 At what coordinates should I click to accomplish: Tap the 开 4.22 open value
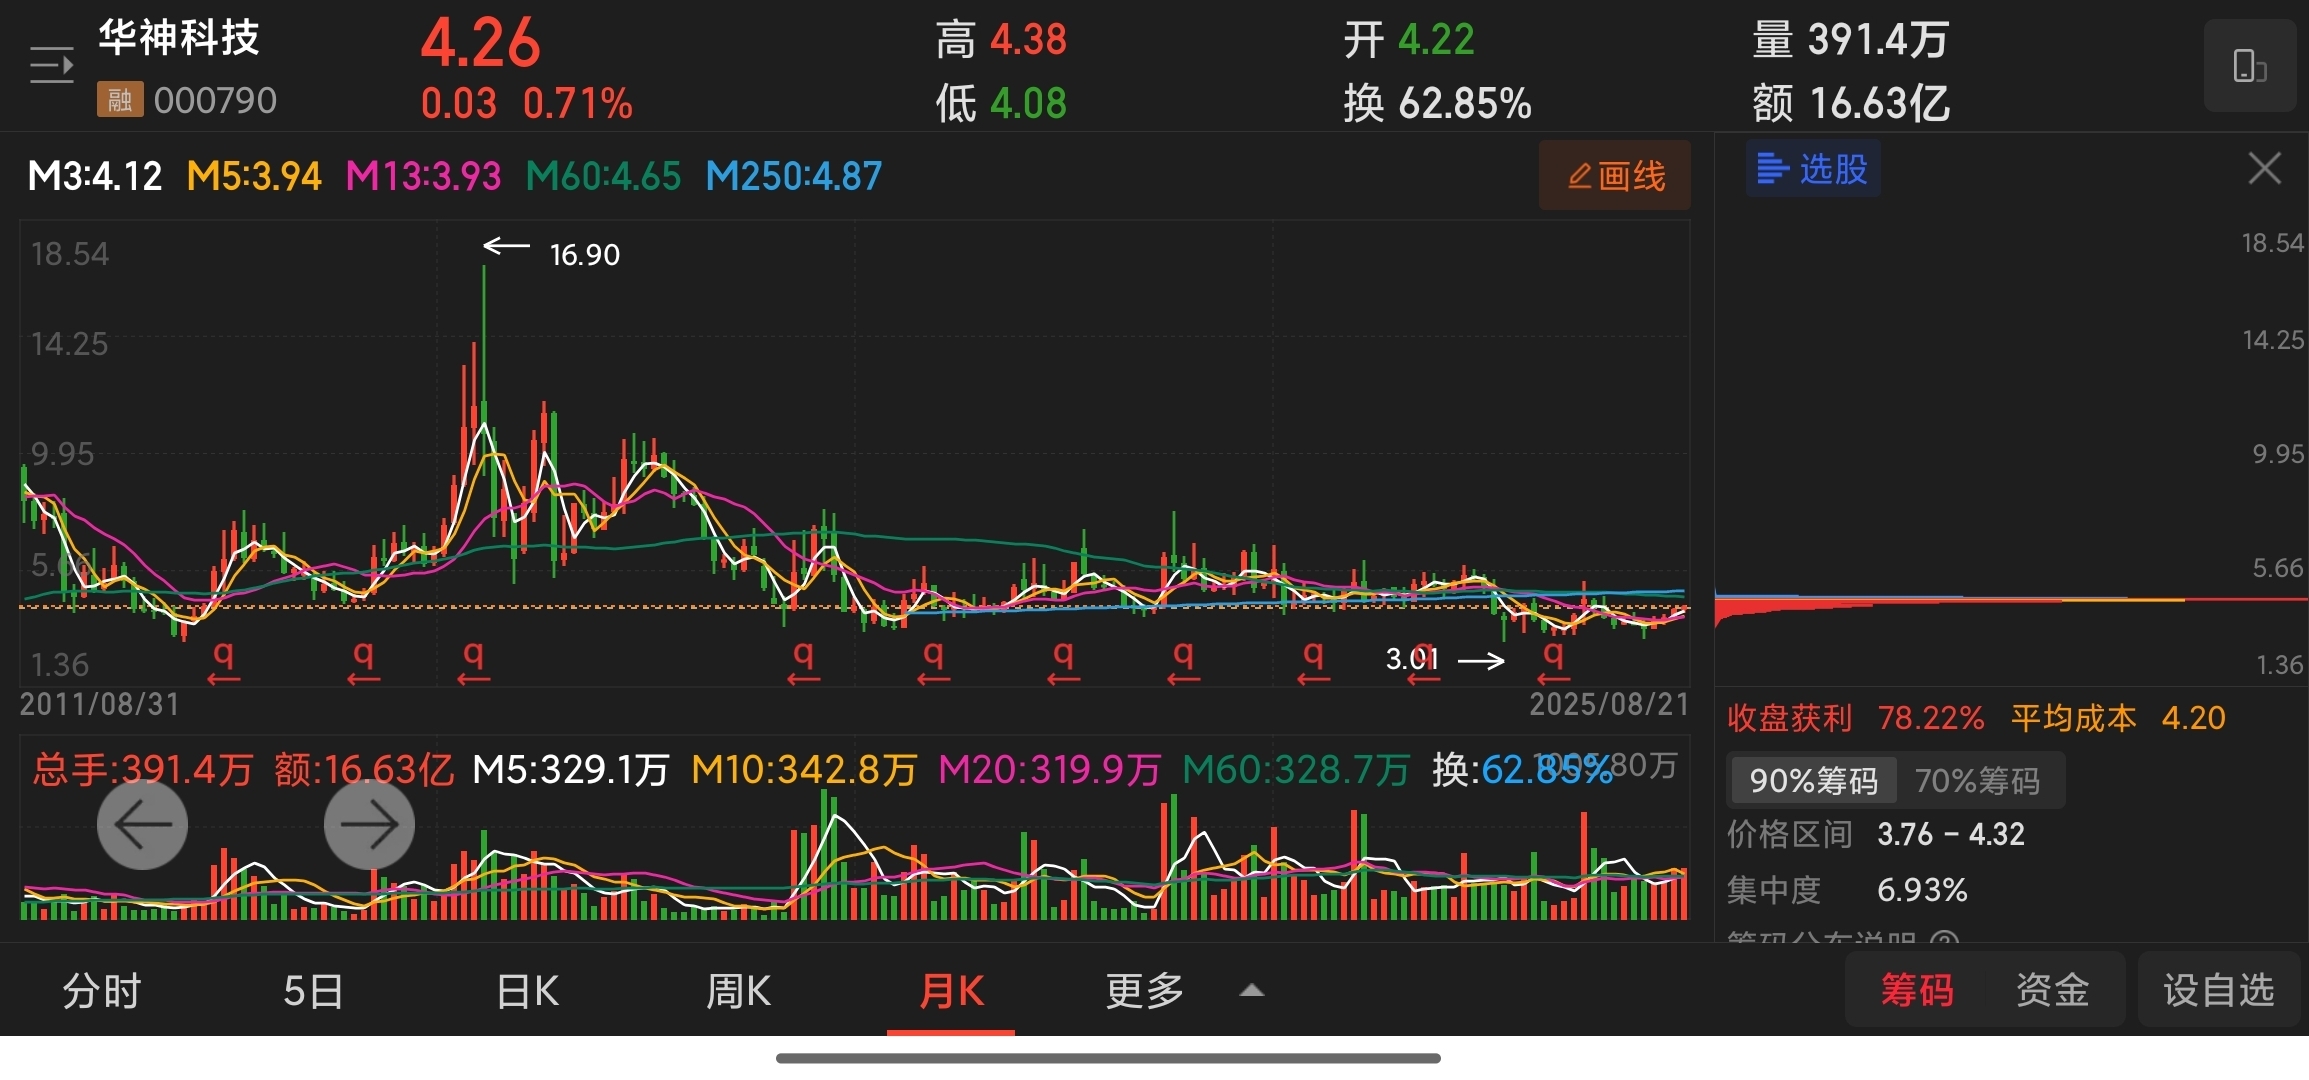(x=1408, y=40)
